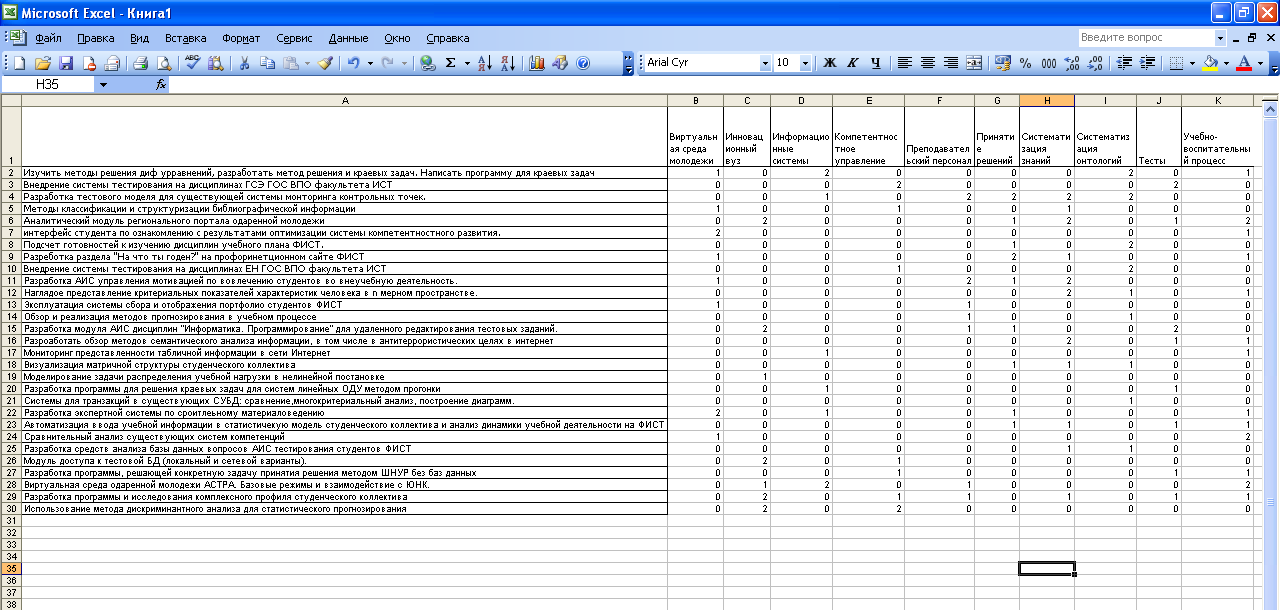
Task: Cut the selection with the scissors icon
Action: [x=244, y=62]
